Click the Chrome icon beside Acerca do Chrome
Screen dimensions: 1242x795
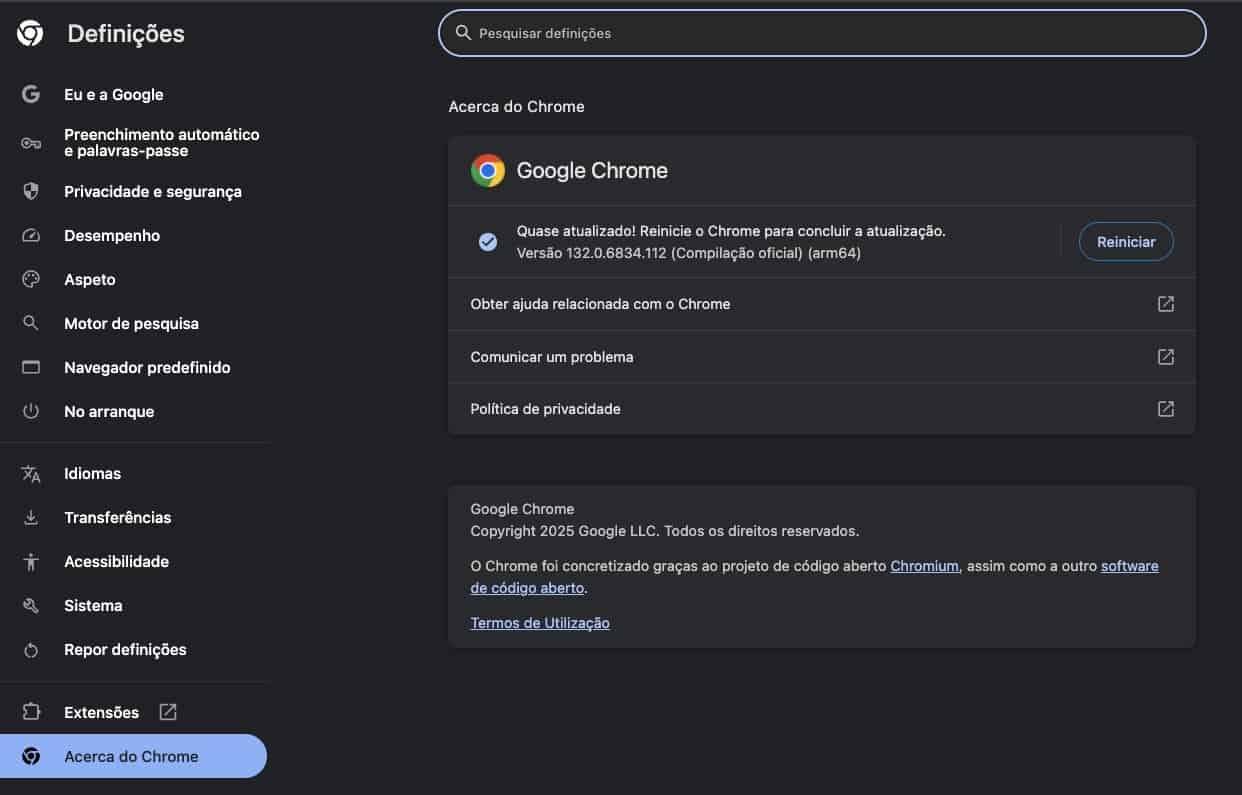pyautogui.click(x=31, y=756)
